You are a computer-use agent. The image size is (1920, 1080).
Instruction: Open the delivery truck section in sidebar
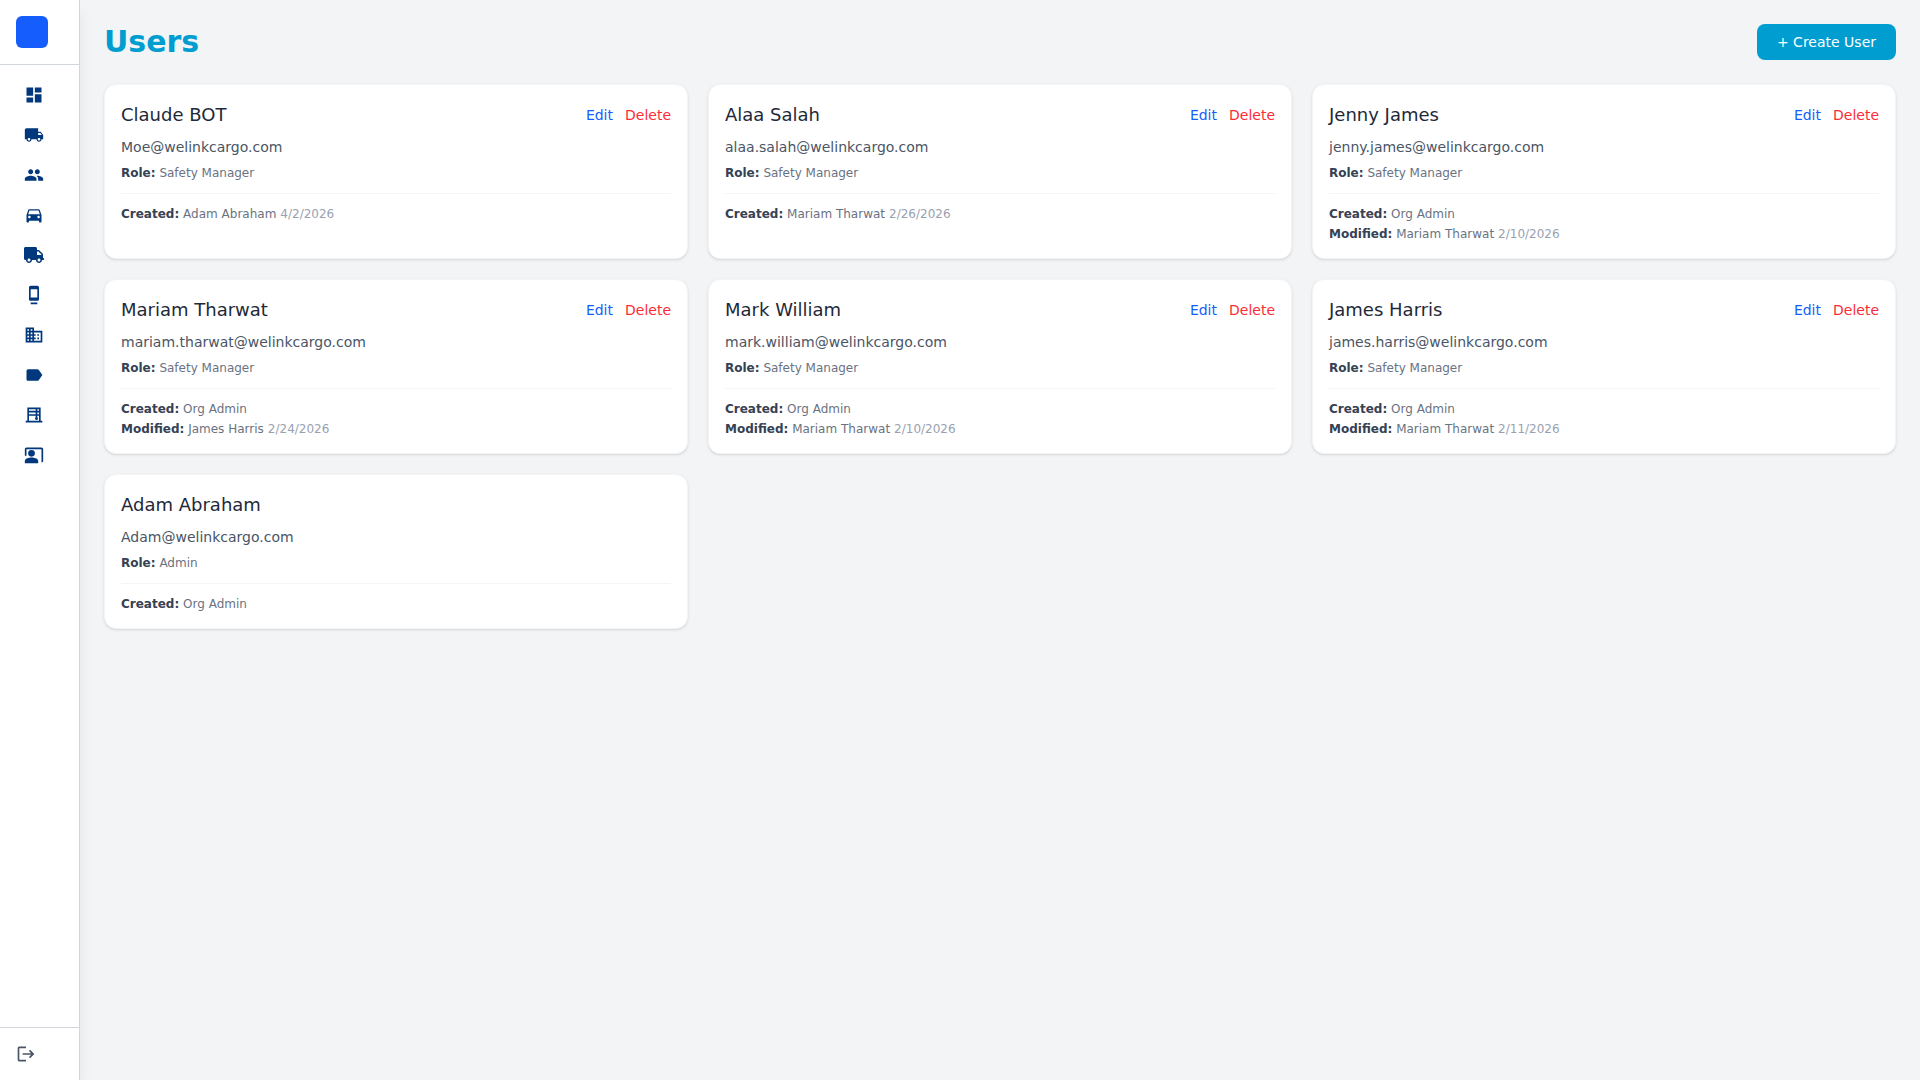point(33,255)
